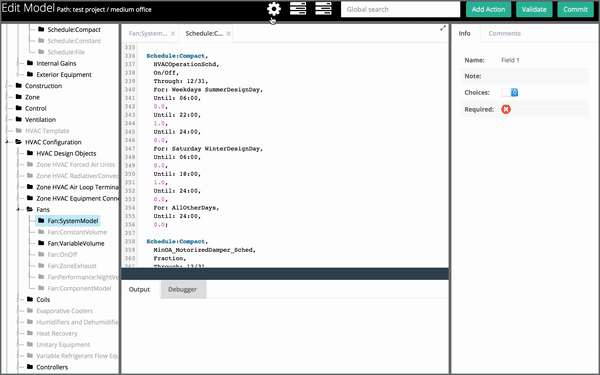Image resolution: width=600 pixels, height=375 pixels.
Task: Click code line 'For: AllOtherDays,'
Action: pos(186,208)
